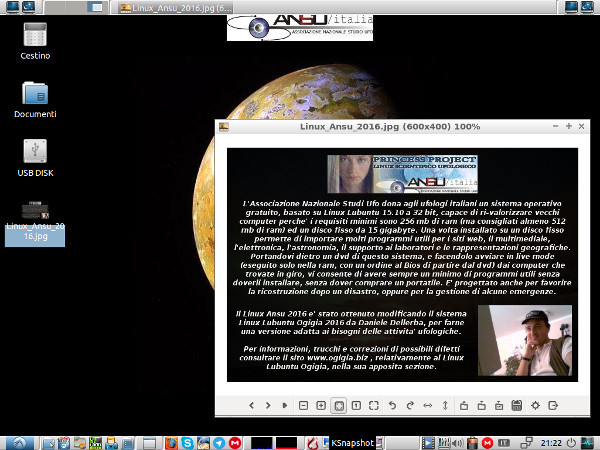Viewport: 600px width, 450px height.
Task: Delete the current image file
Action: click(517, 405)
